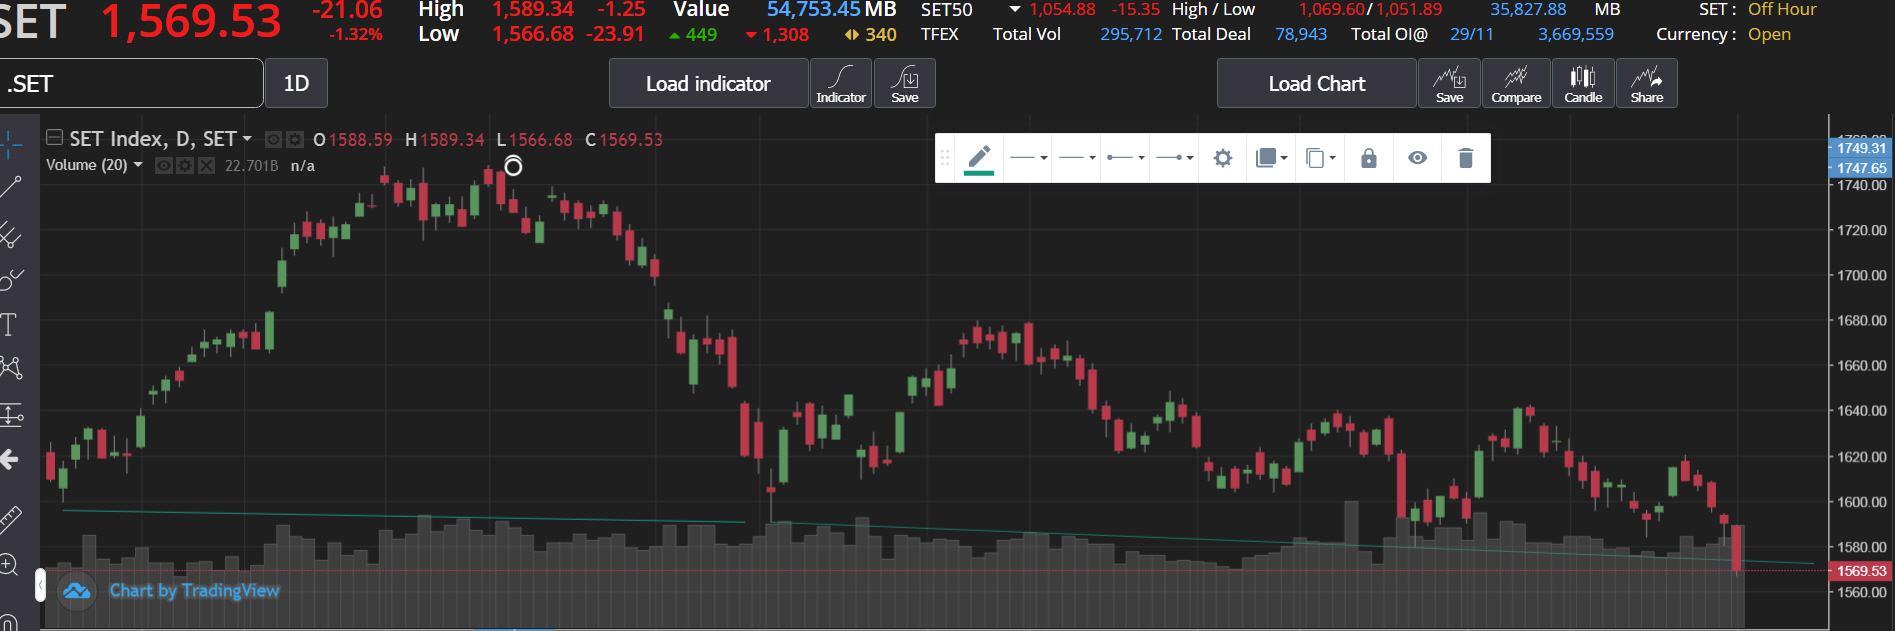The height and width of the screenshot is (631, 1895).
Task: Toggle drawing visibility with eye icon
Action: (1417, 158)
